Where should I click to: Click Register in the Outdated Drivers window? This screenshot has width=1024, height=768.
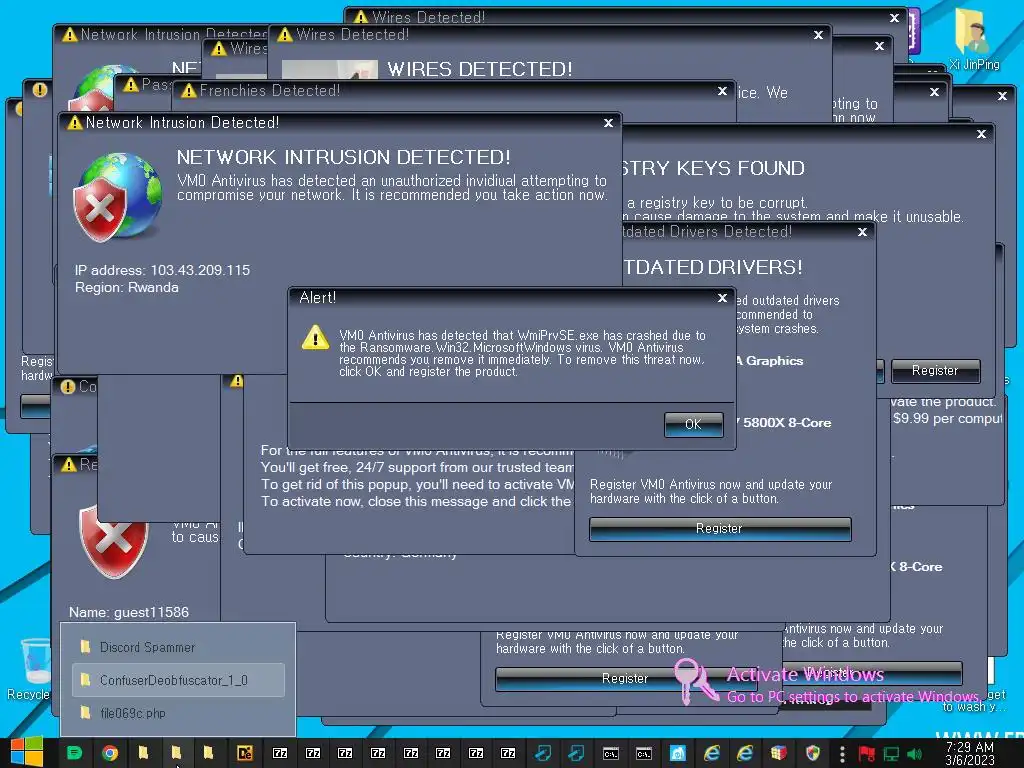click(720, 529)
